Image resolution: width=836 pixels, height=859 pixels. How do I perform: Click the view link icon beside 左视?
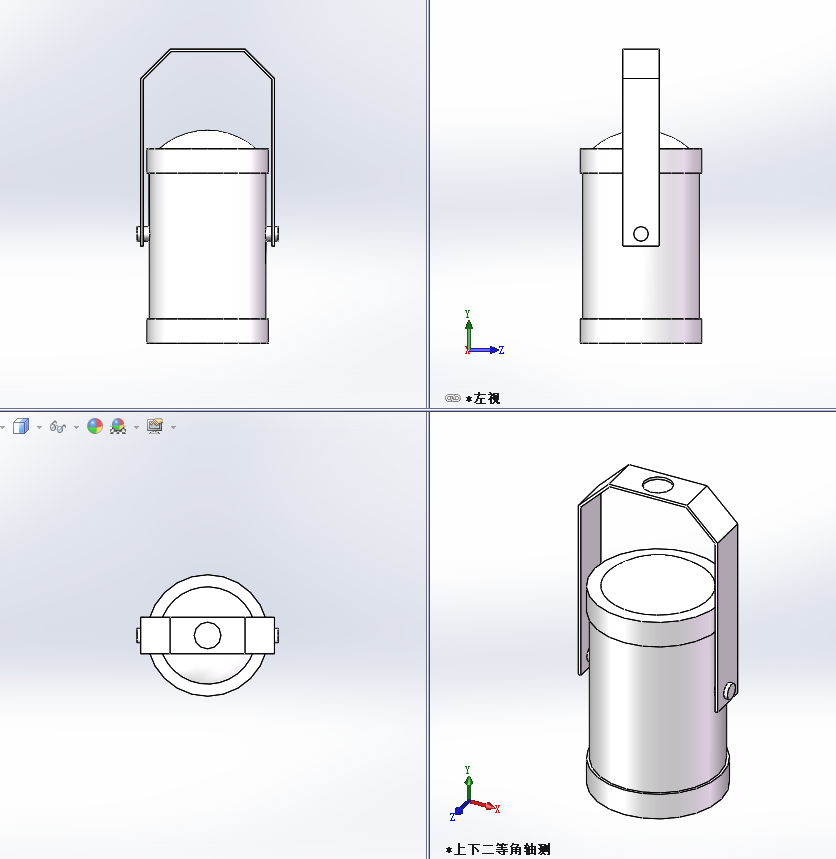pos(453,398)
